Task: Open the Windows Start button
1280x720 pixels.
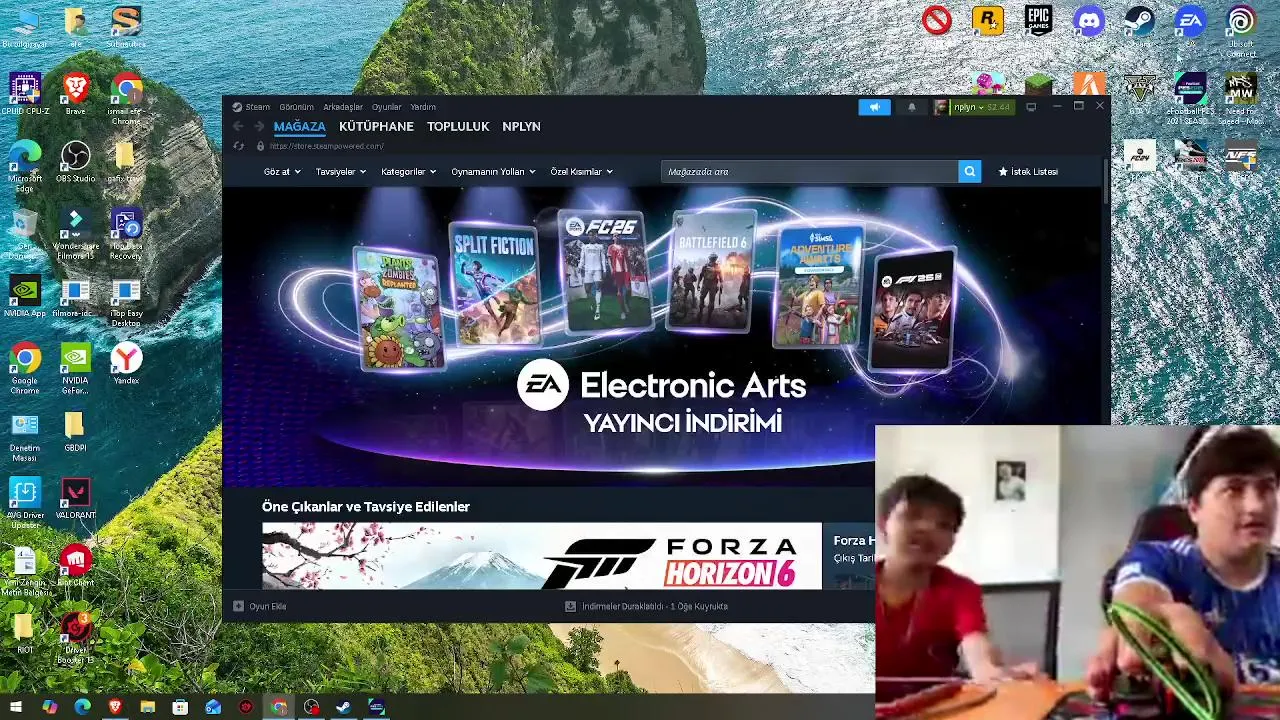Action: point(16,707)
